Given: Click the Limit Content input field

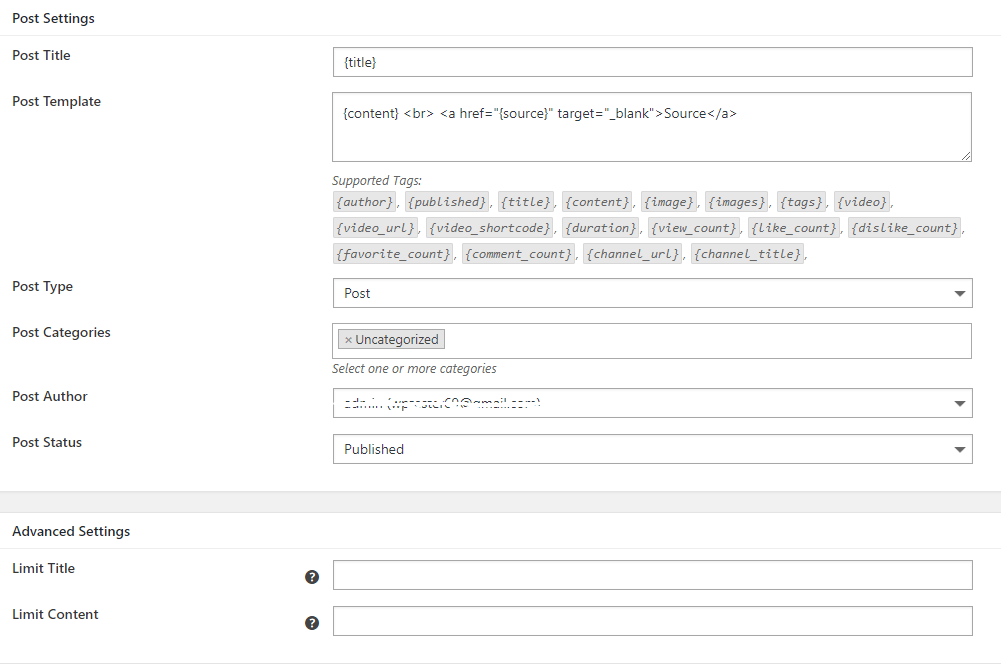Looking at the screenshot, I should [652, 621].
